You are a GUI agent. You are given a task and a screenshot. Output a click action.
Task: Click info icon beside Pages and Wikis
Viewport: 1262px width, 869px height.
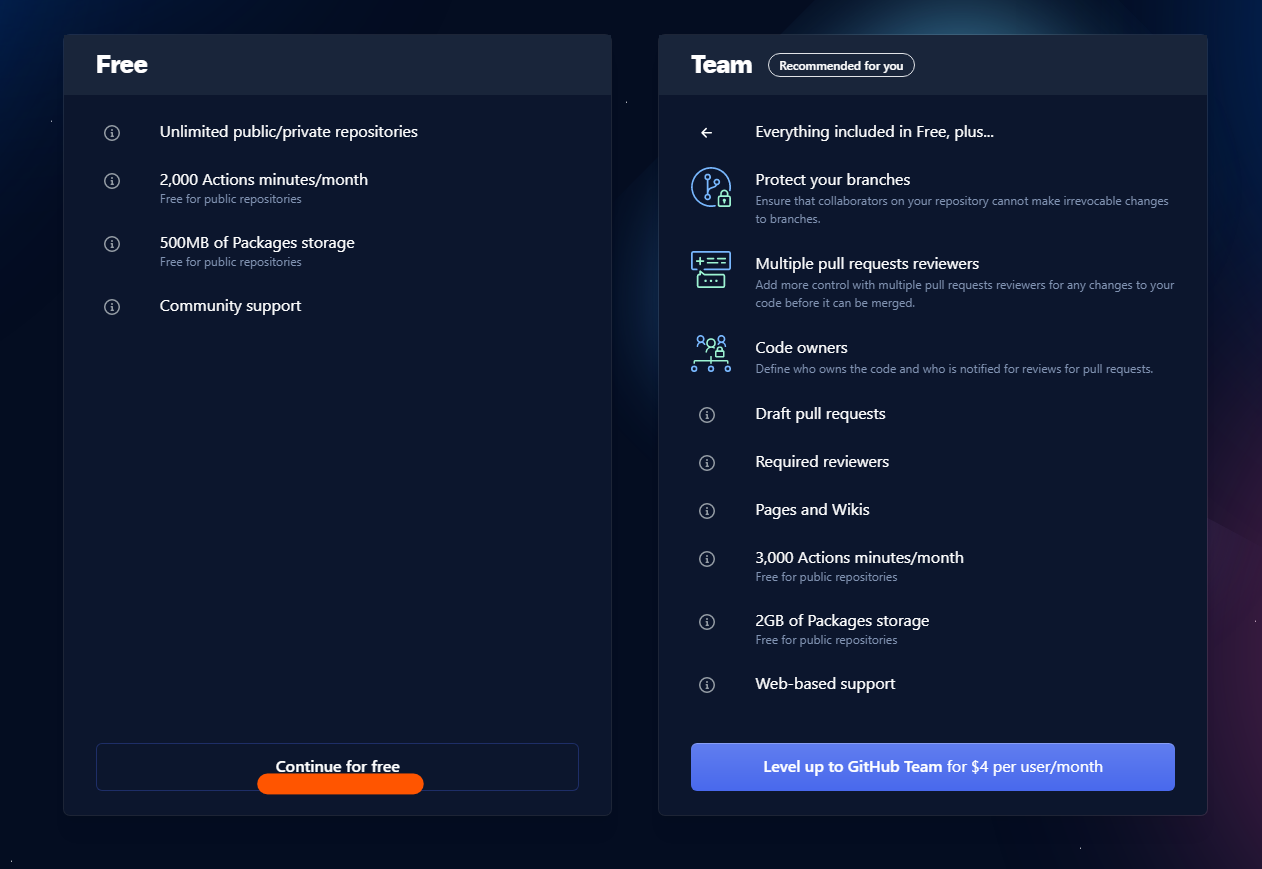(707, 511)
